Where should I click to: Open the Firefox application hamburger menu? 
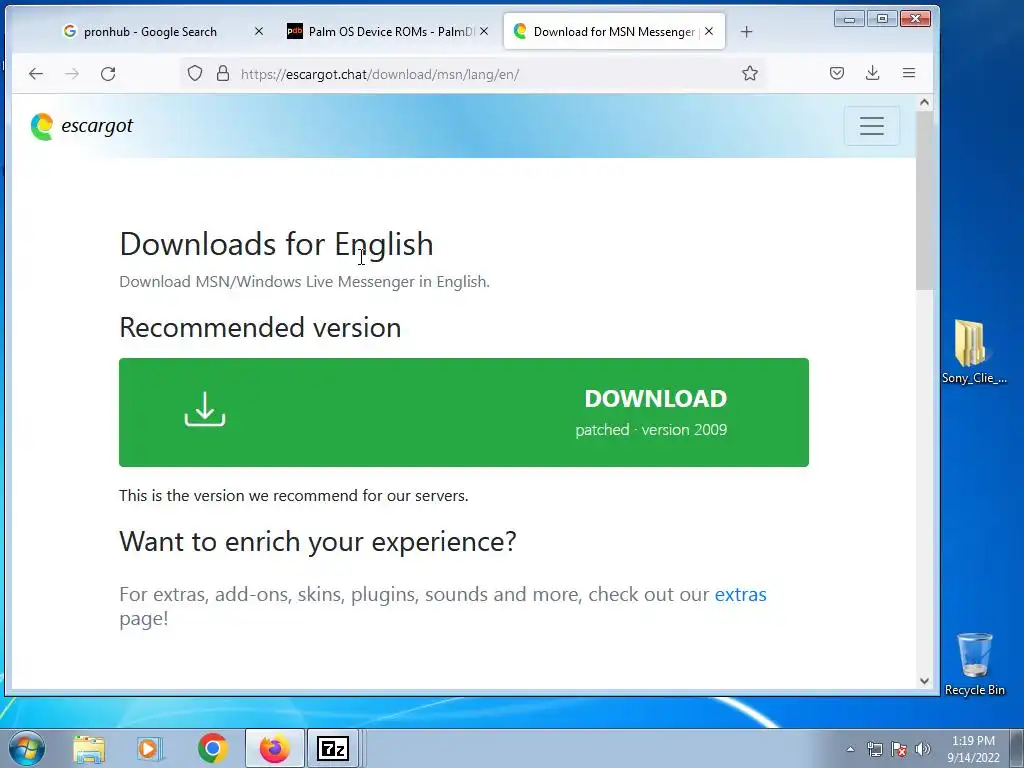click(908, 73)
